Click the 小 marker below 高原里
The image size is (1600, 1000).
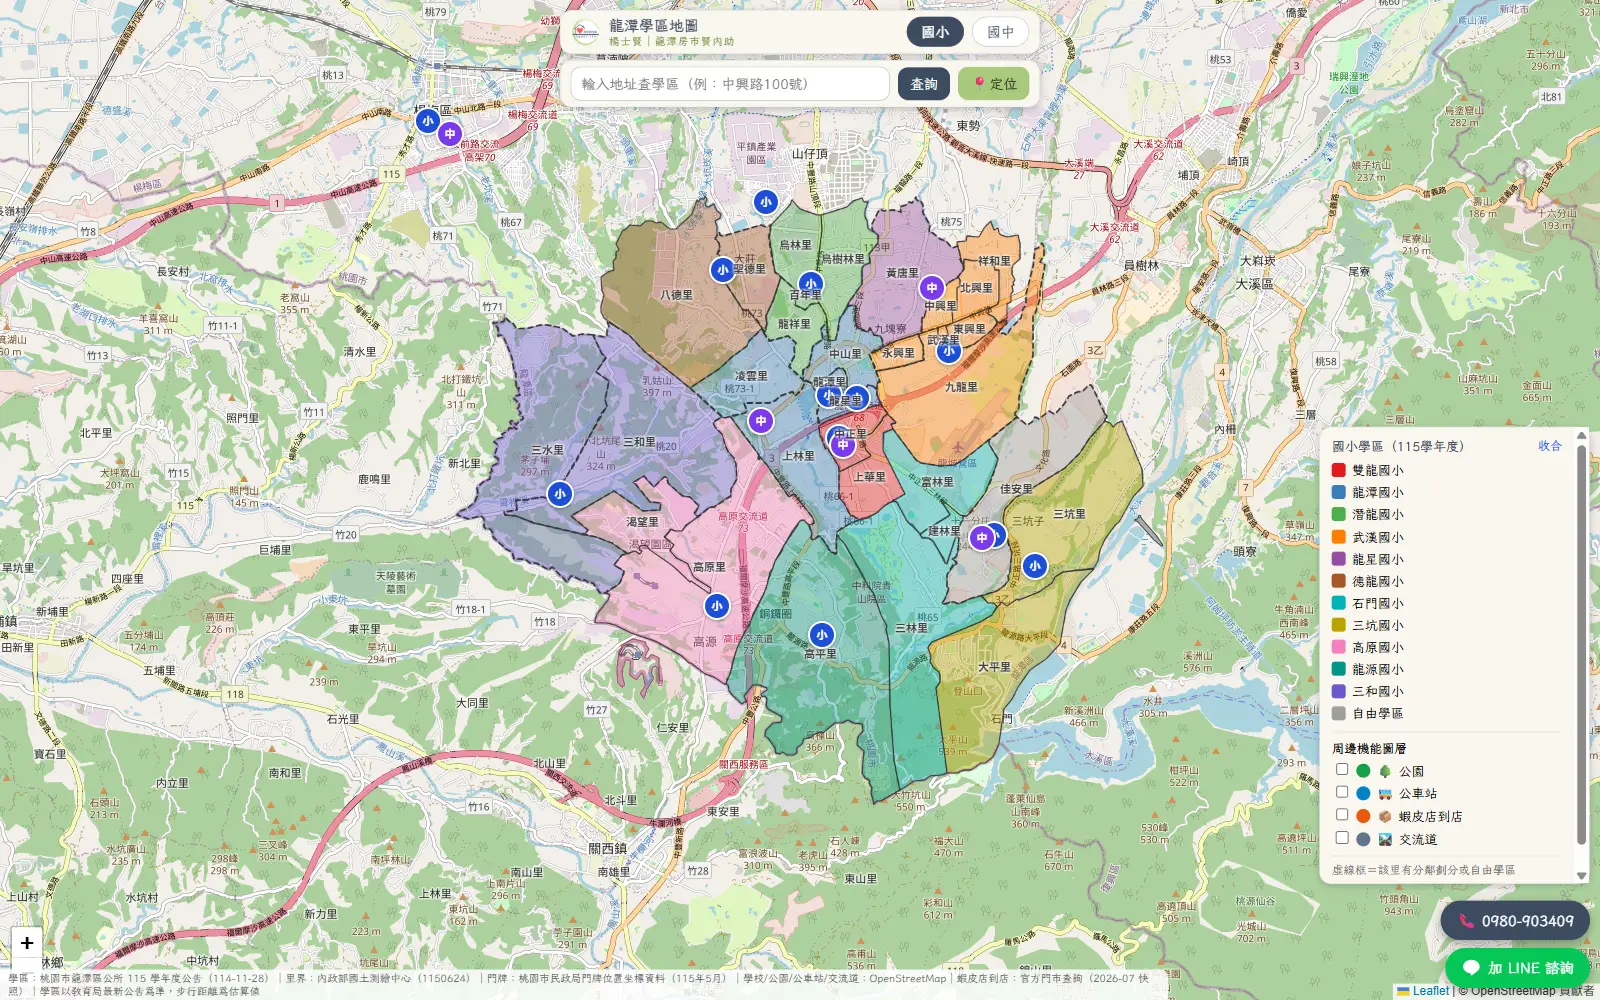[x=717, y=606]
